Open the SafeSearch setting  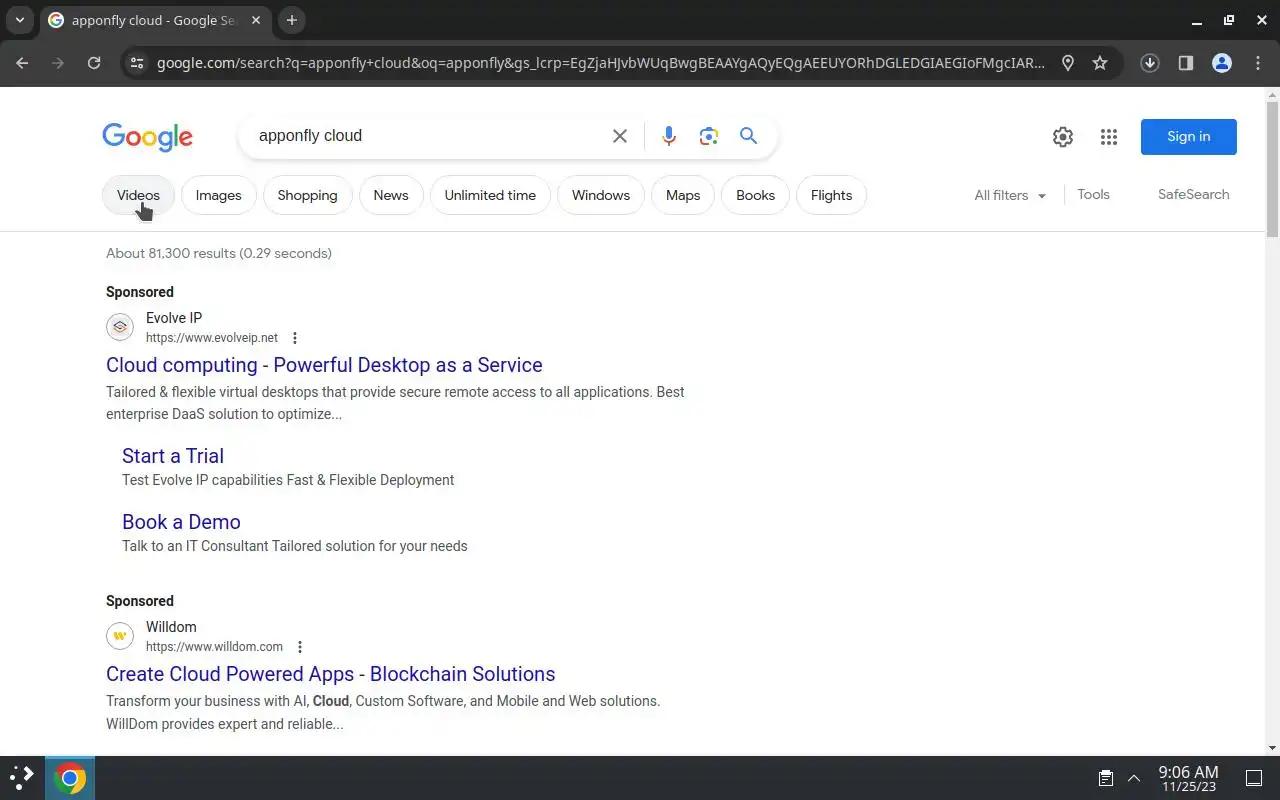pos(1193,195)
